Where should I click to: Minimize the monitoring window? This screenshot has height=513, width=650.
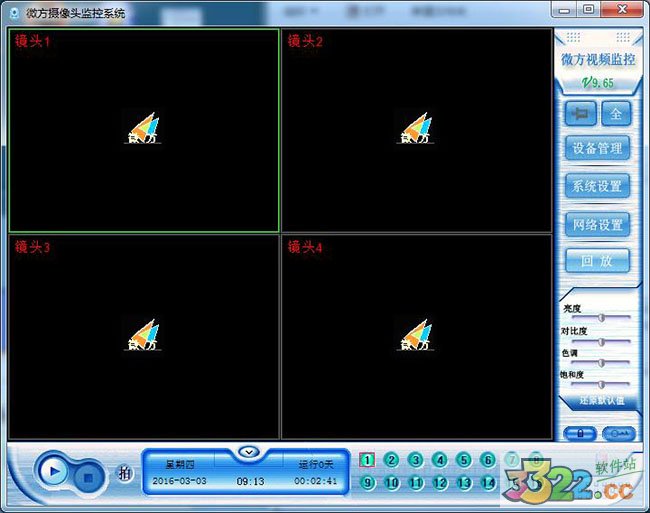point(564,10)
